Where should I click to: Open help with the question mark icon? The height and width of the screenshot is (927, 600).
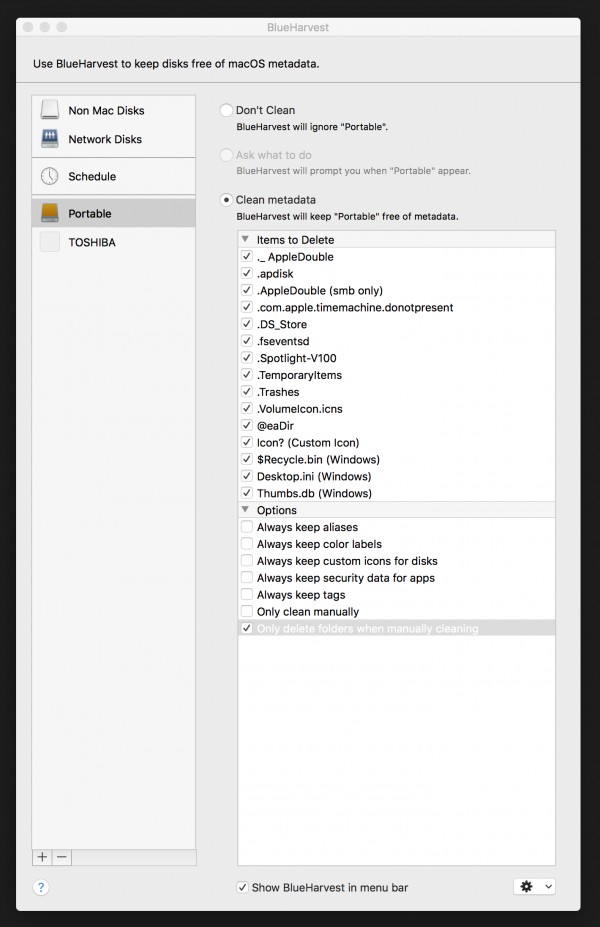point(41,887)
